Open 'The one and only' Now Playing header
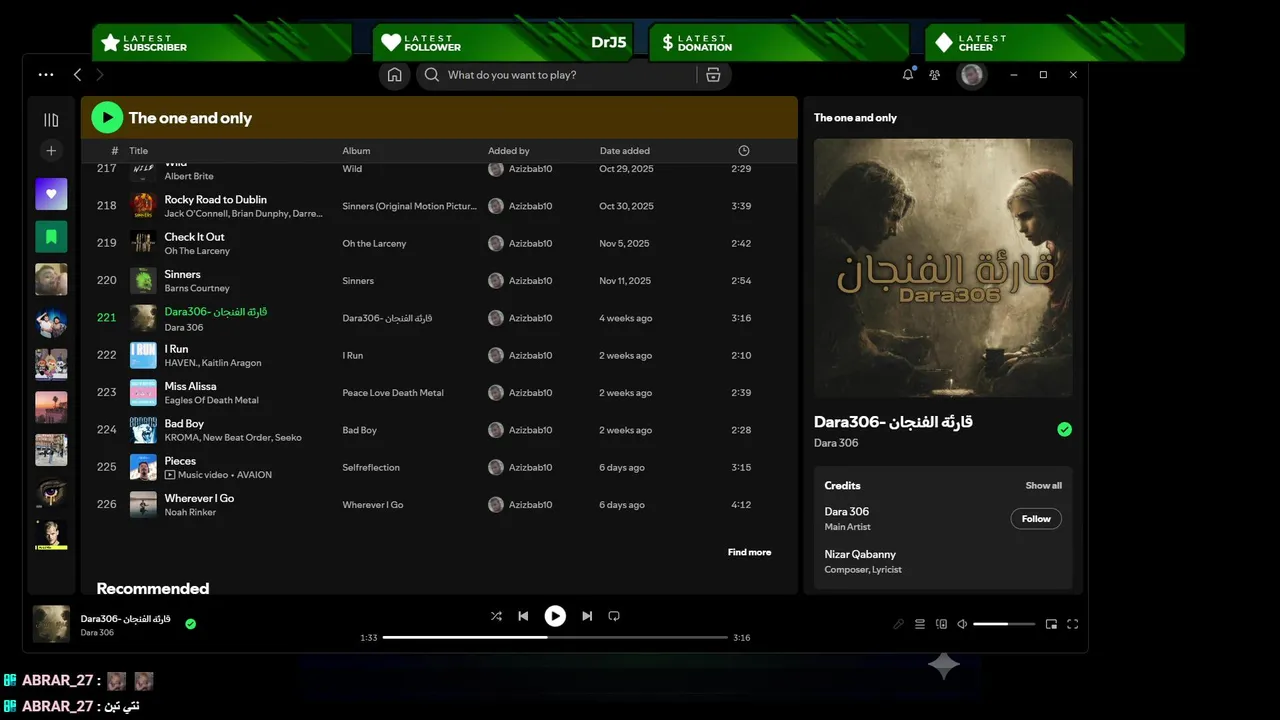Viewport: 1280px width, 720px height. (x=855, y=118)
